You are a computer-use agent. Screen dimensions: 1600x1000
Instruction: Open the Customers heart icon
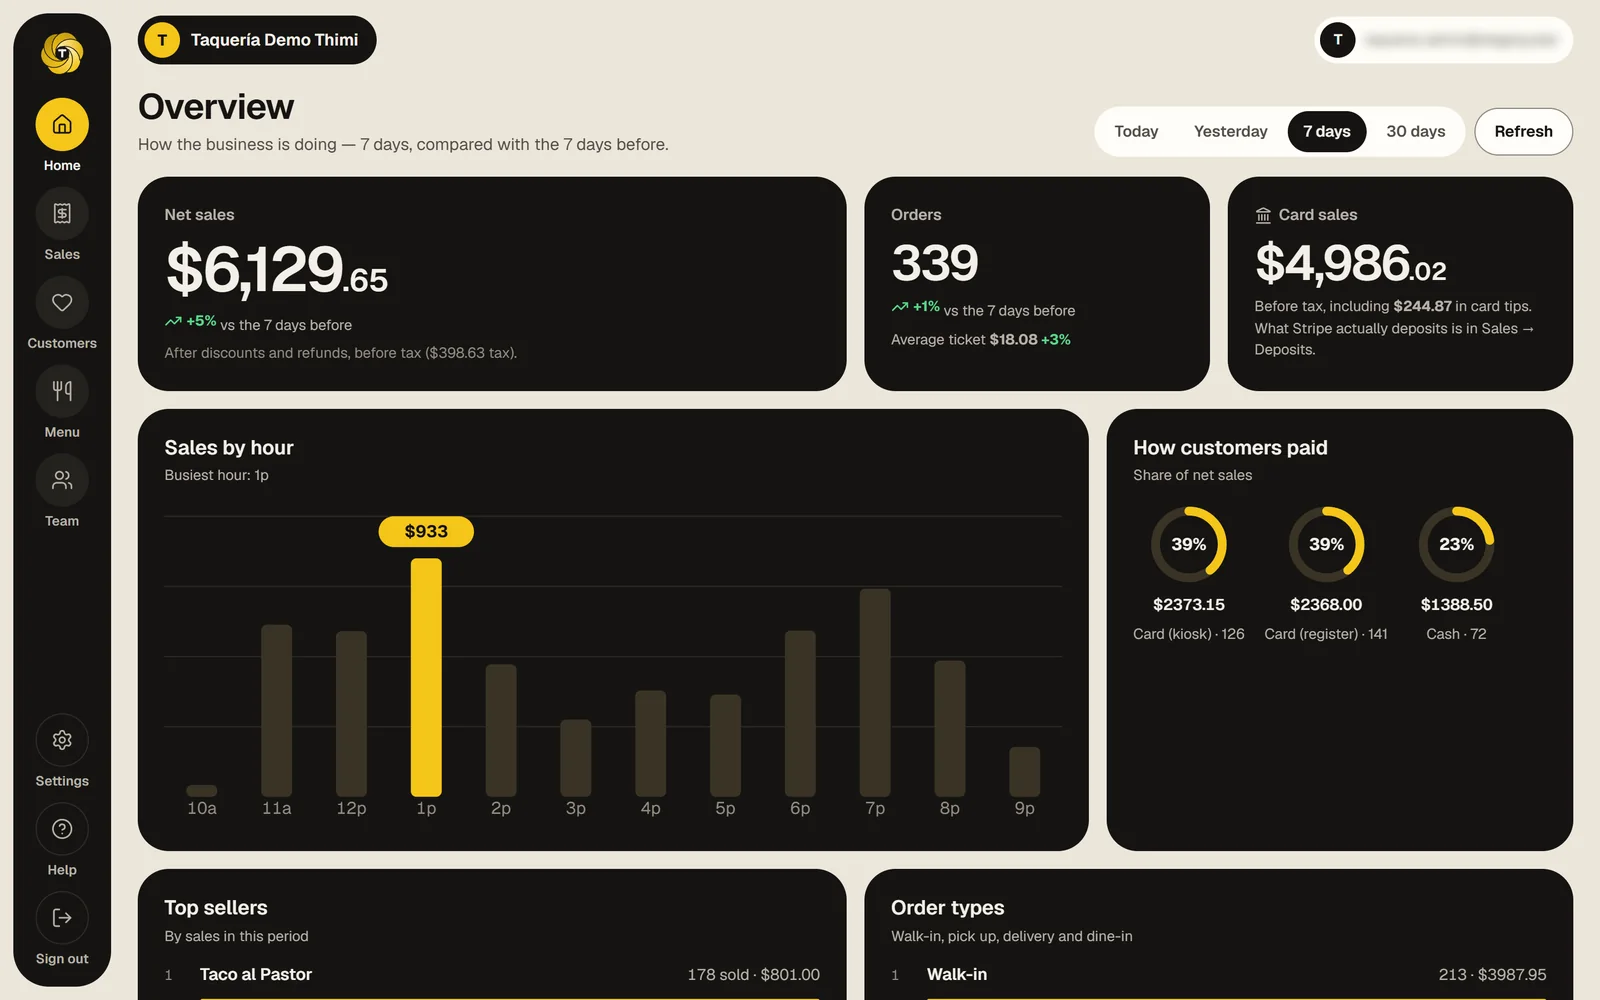click(x=62, y=302)
